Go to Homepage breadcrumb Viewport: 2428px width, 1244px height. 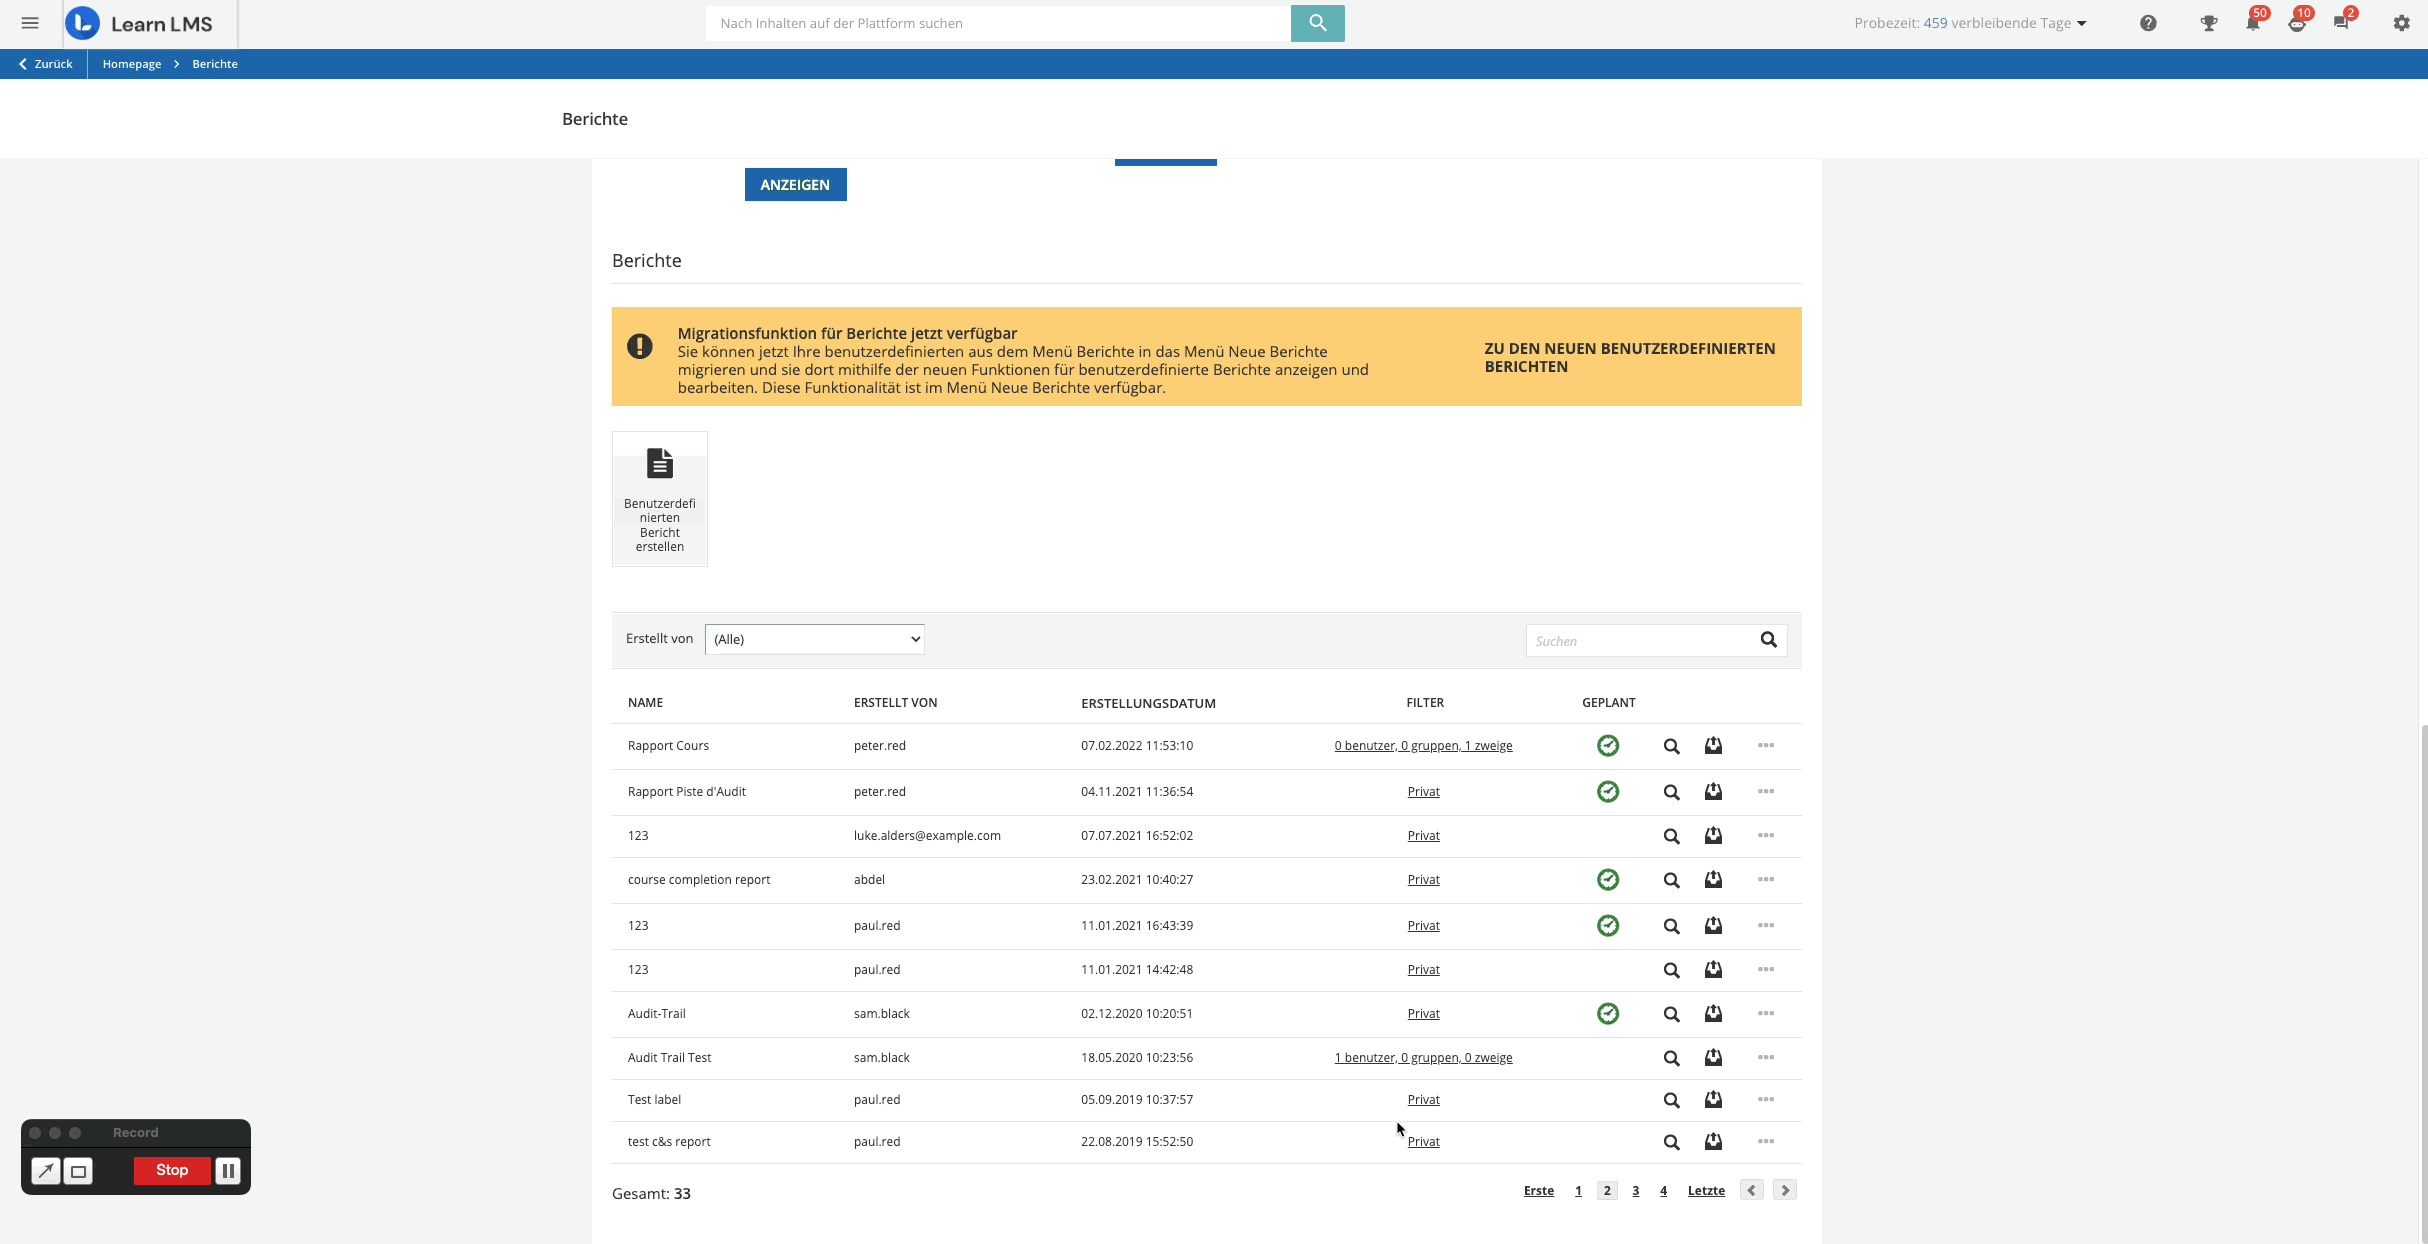pyautogui.click(x=131, y=64)
